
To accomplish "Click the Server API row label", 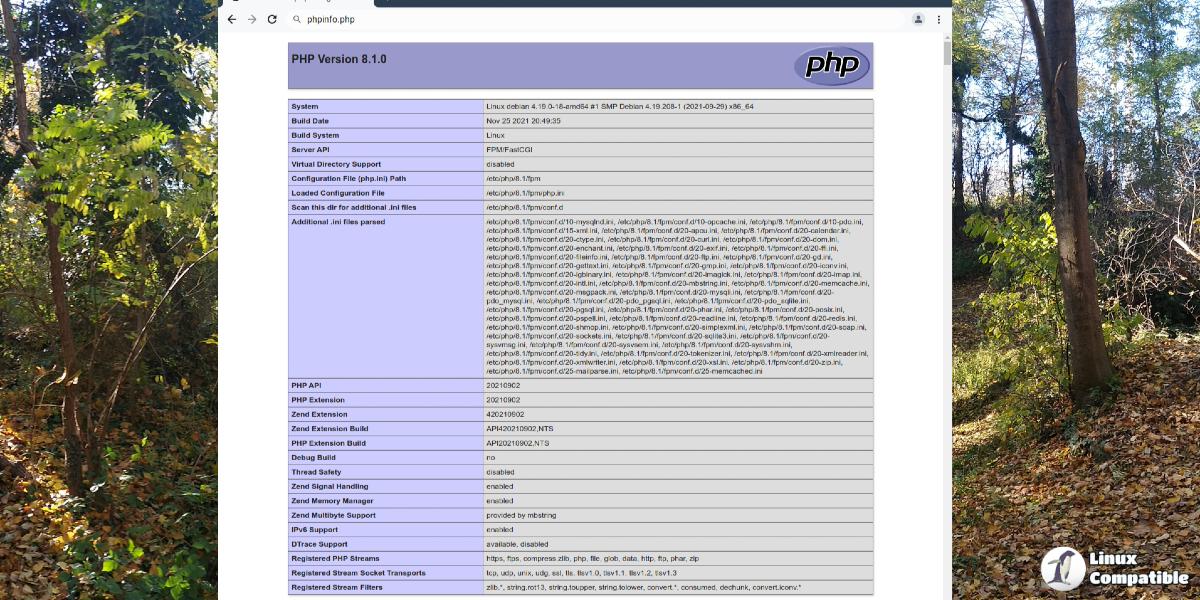I will 311,149.
